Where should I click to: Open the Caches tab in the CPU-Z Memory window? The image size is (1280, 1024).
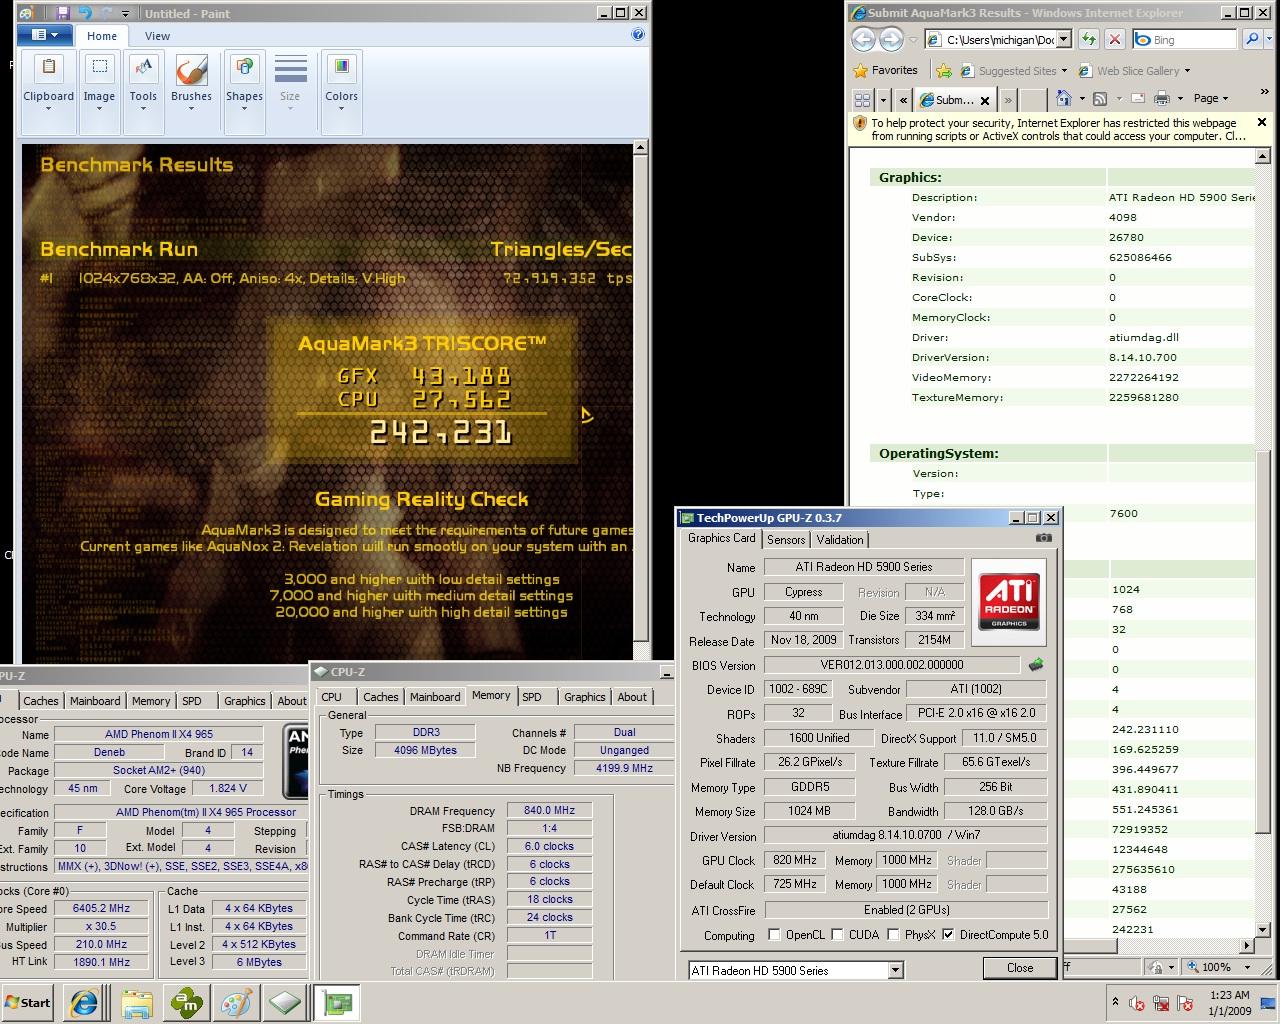click(380, 697)
